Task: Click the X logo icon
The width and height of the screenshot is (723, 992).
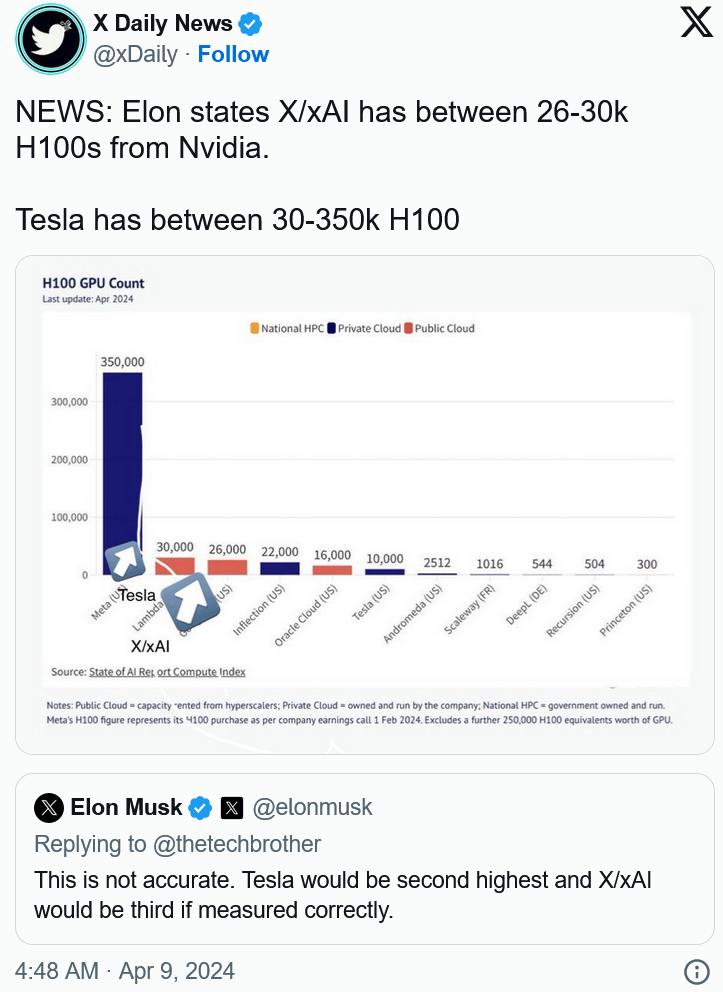Action: (x=696, y=23)
